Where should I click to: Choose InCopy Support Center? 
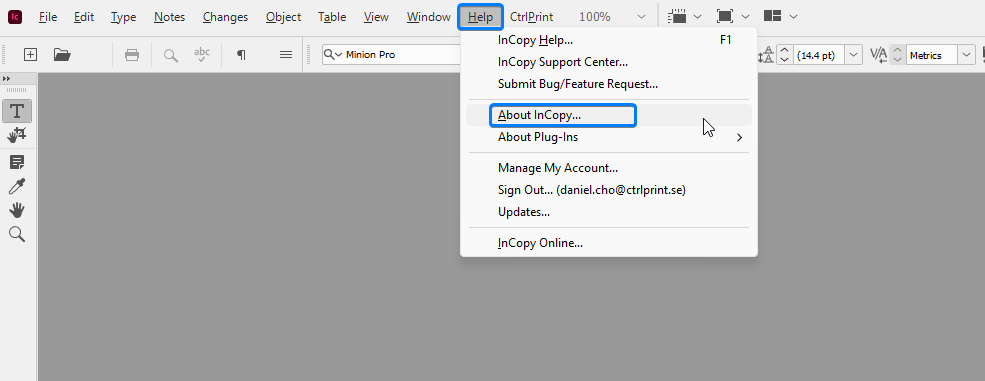tap(609, 62)
